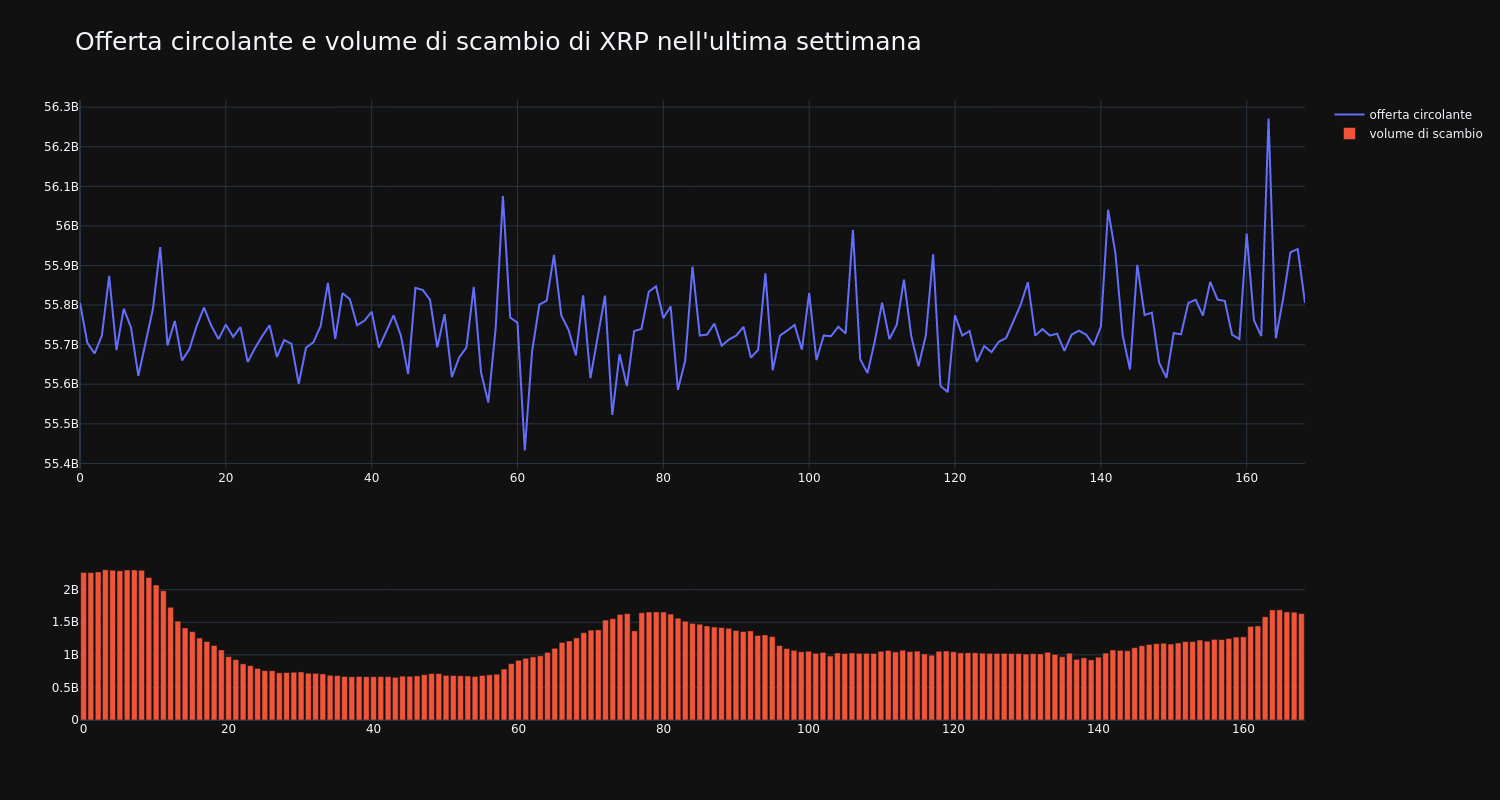This screenshot has width=1500, height=800.
Task: Click the blue line swatch in legend
Action: click(1349, 115)
